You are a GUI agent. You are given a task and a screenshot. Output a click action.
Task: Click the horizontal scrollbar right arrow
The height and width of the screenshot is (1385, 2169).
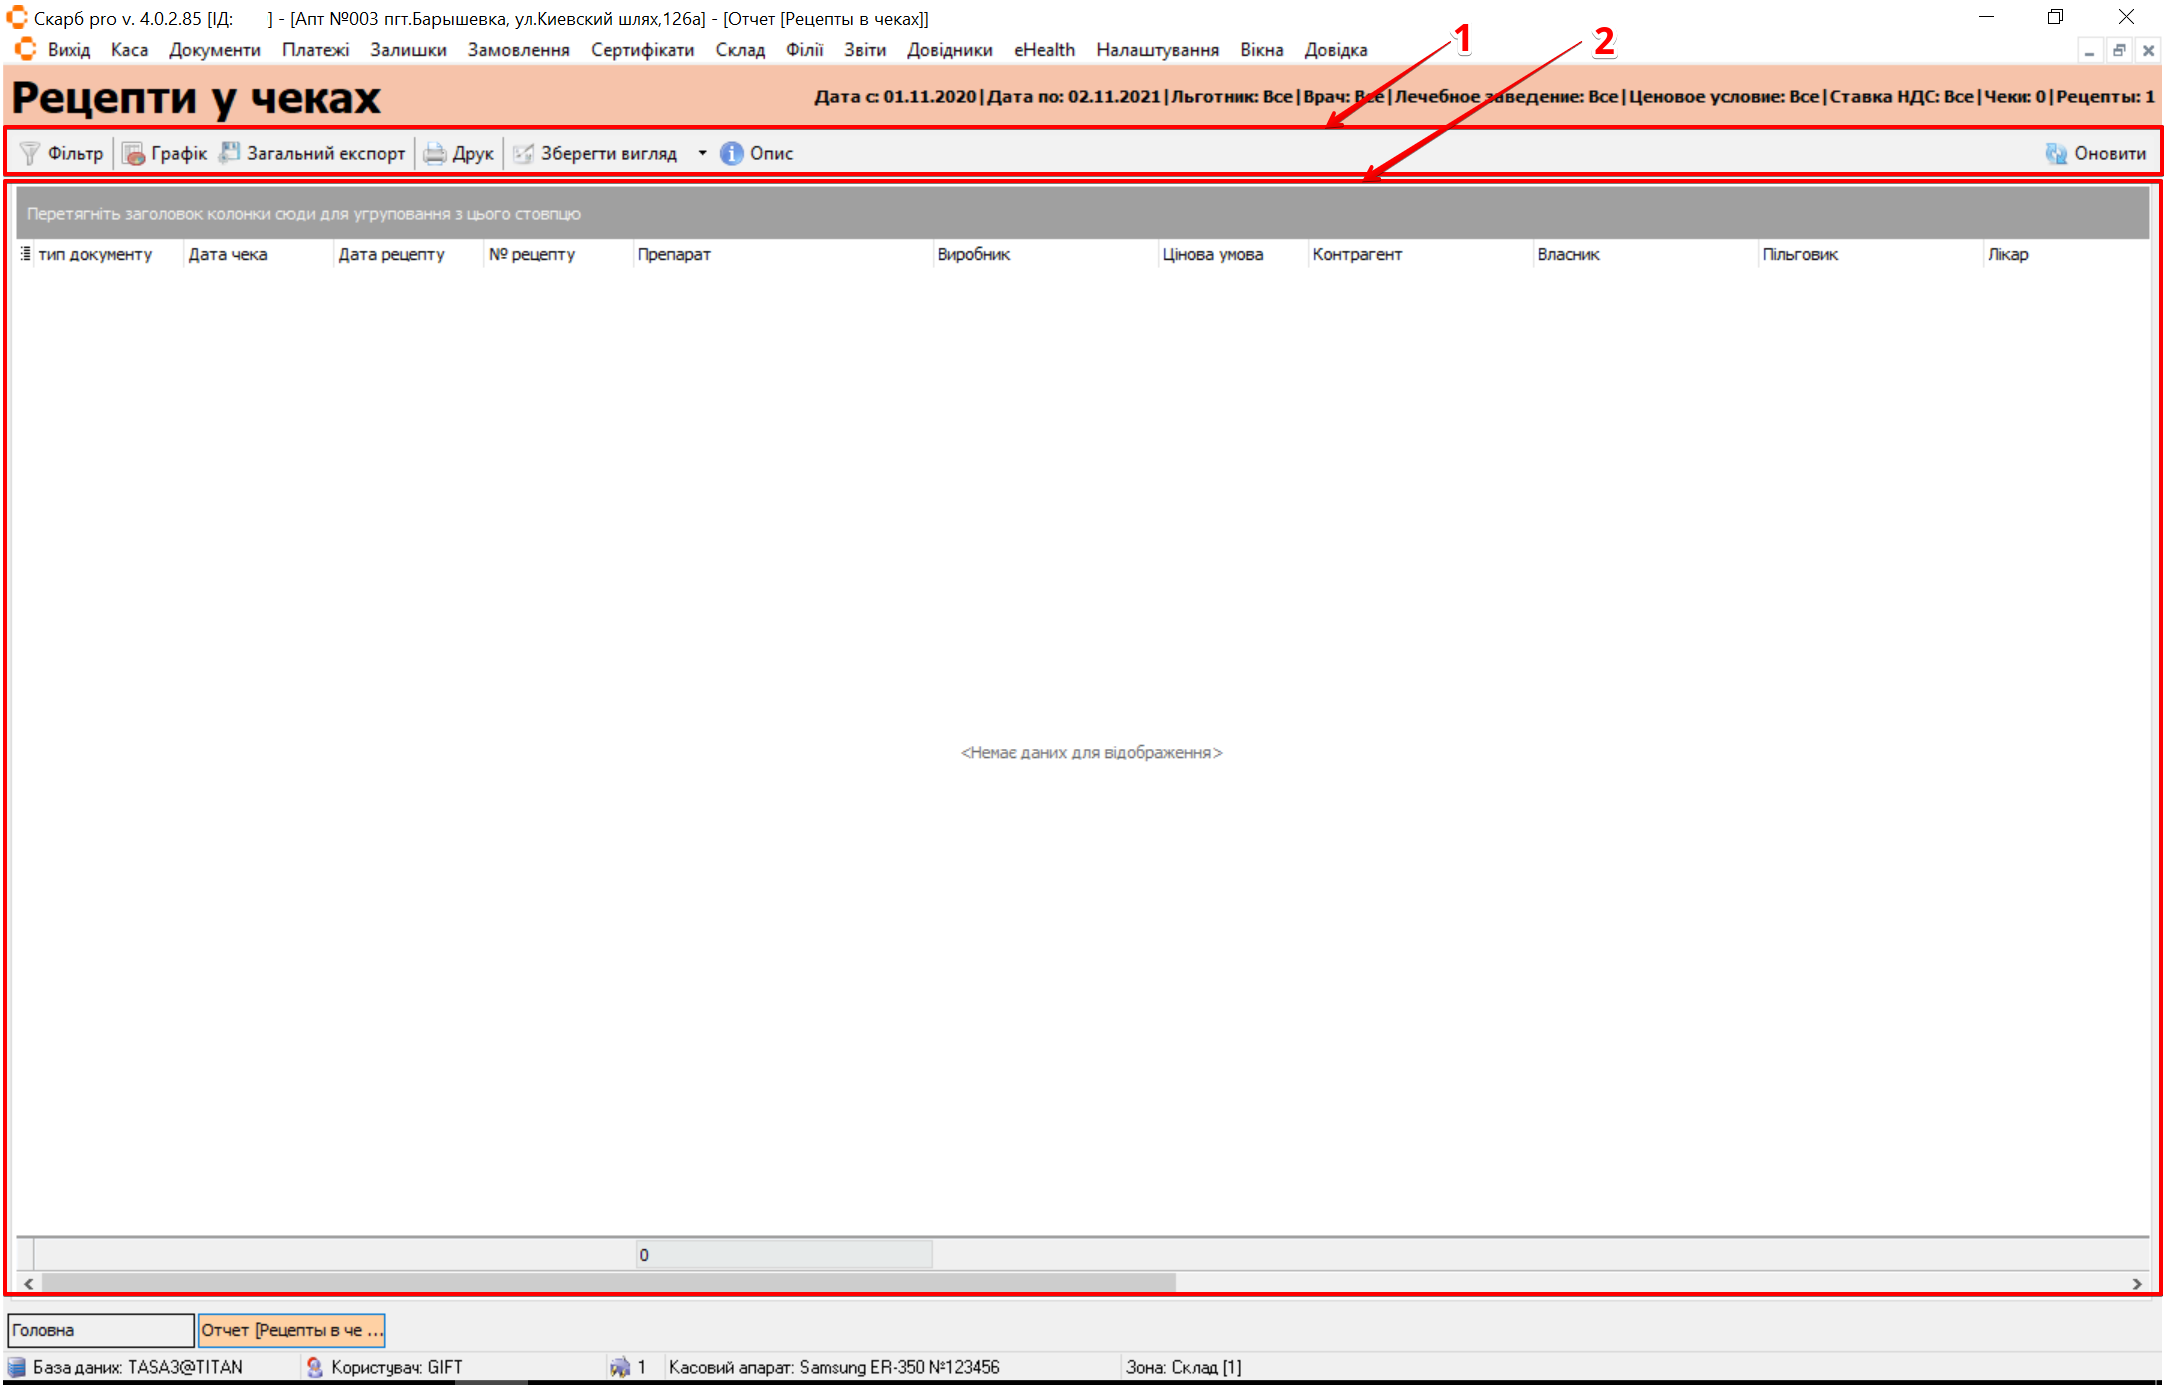pos(2137,1283)
